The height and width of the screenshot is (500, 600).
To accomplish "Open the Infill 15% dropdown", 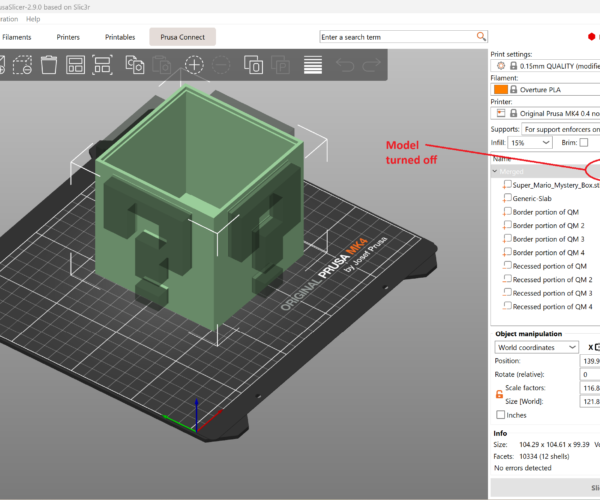I will coord(530,143).
